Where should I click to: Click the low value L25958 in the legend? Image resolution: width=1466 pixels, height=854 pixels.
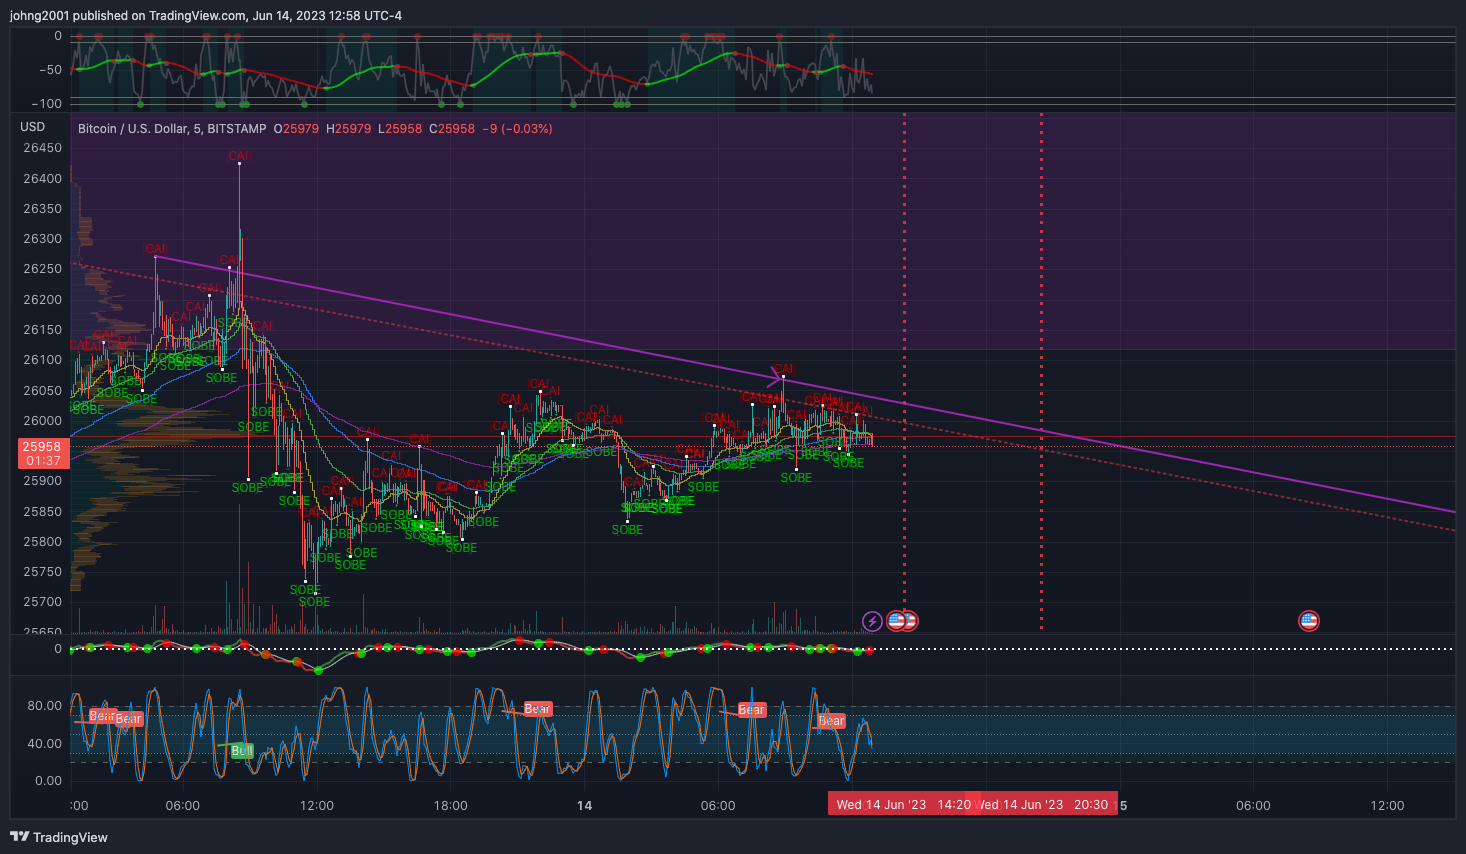tap(400, 129)
